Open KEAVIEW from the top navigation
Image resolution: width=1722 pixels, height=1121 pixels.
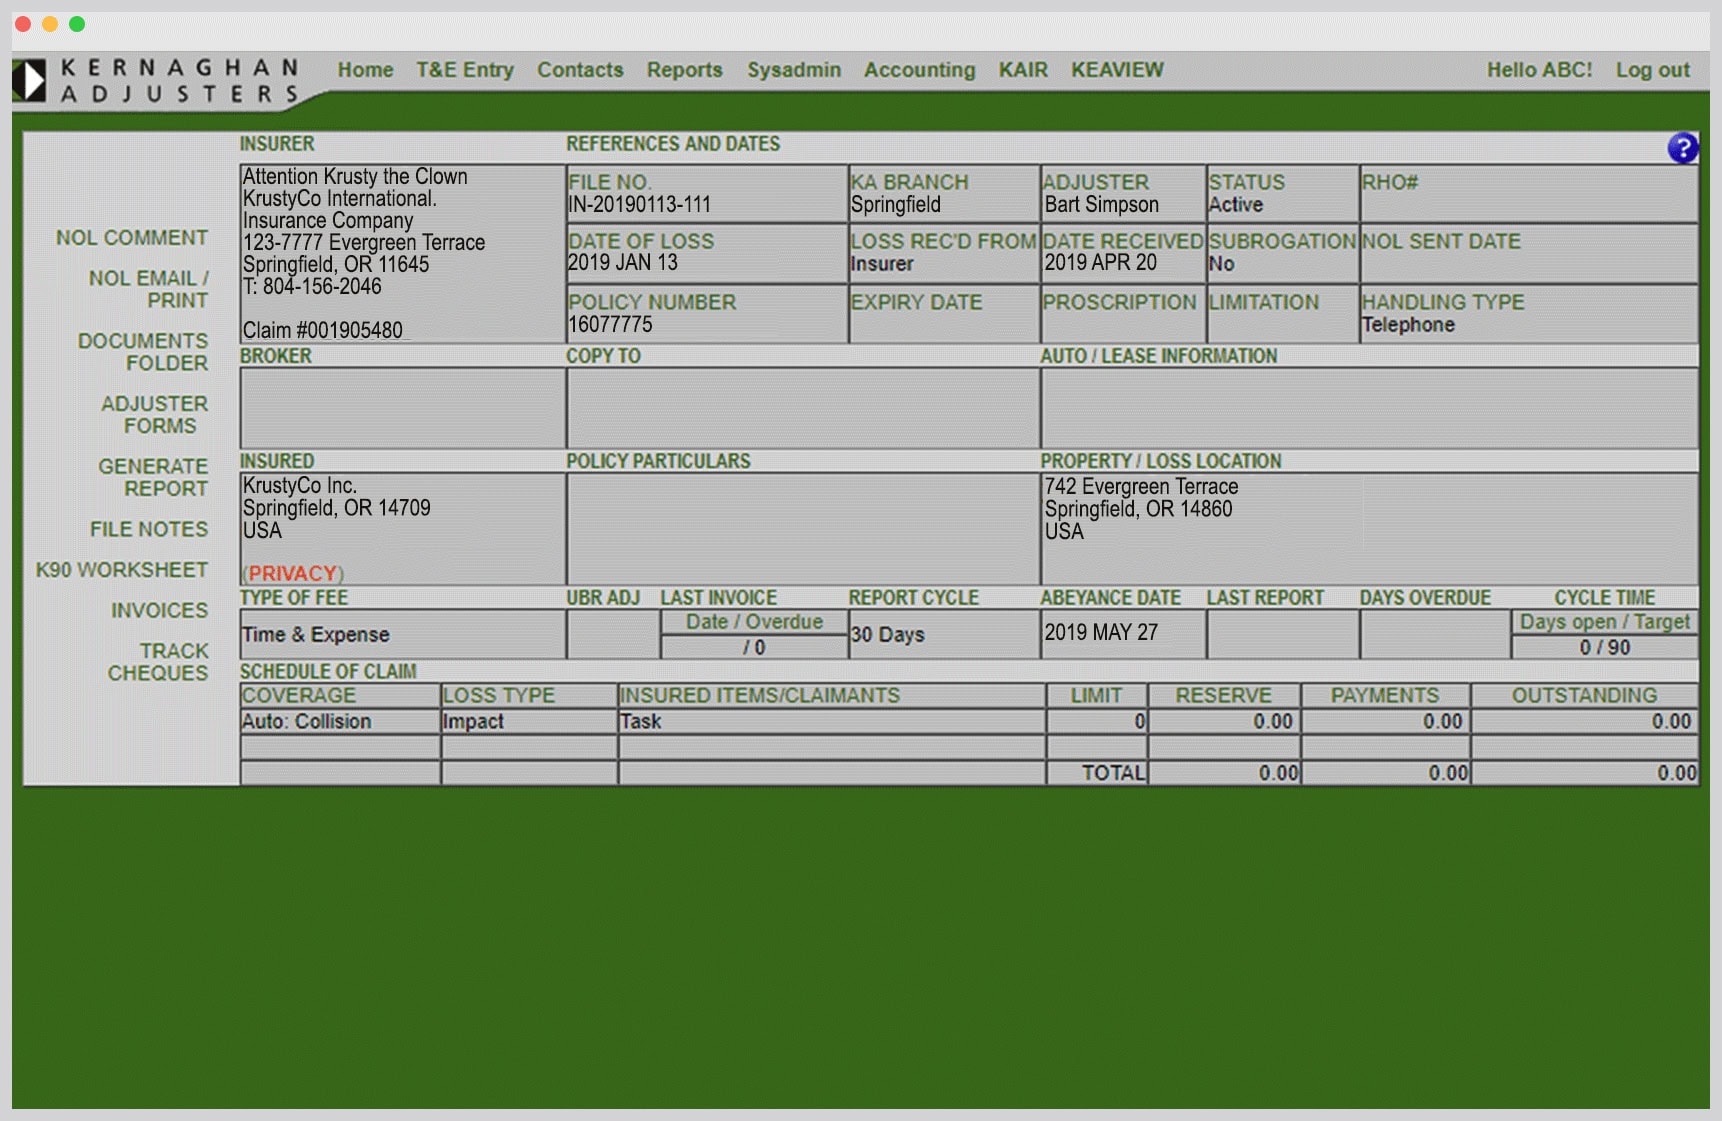pos(1117,70)
